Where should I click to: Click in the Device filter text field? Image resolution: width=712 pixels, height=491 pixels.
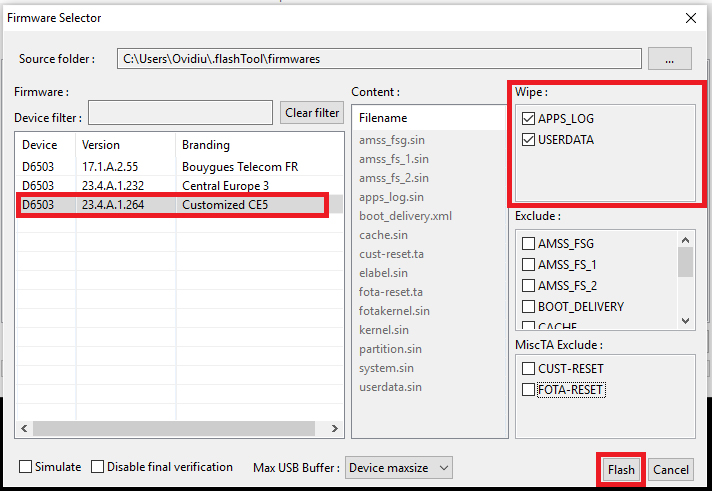pos(180,112)
